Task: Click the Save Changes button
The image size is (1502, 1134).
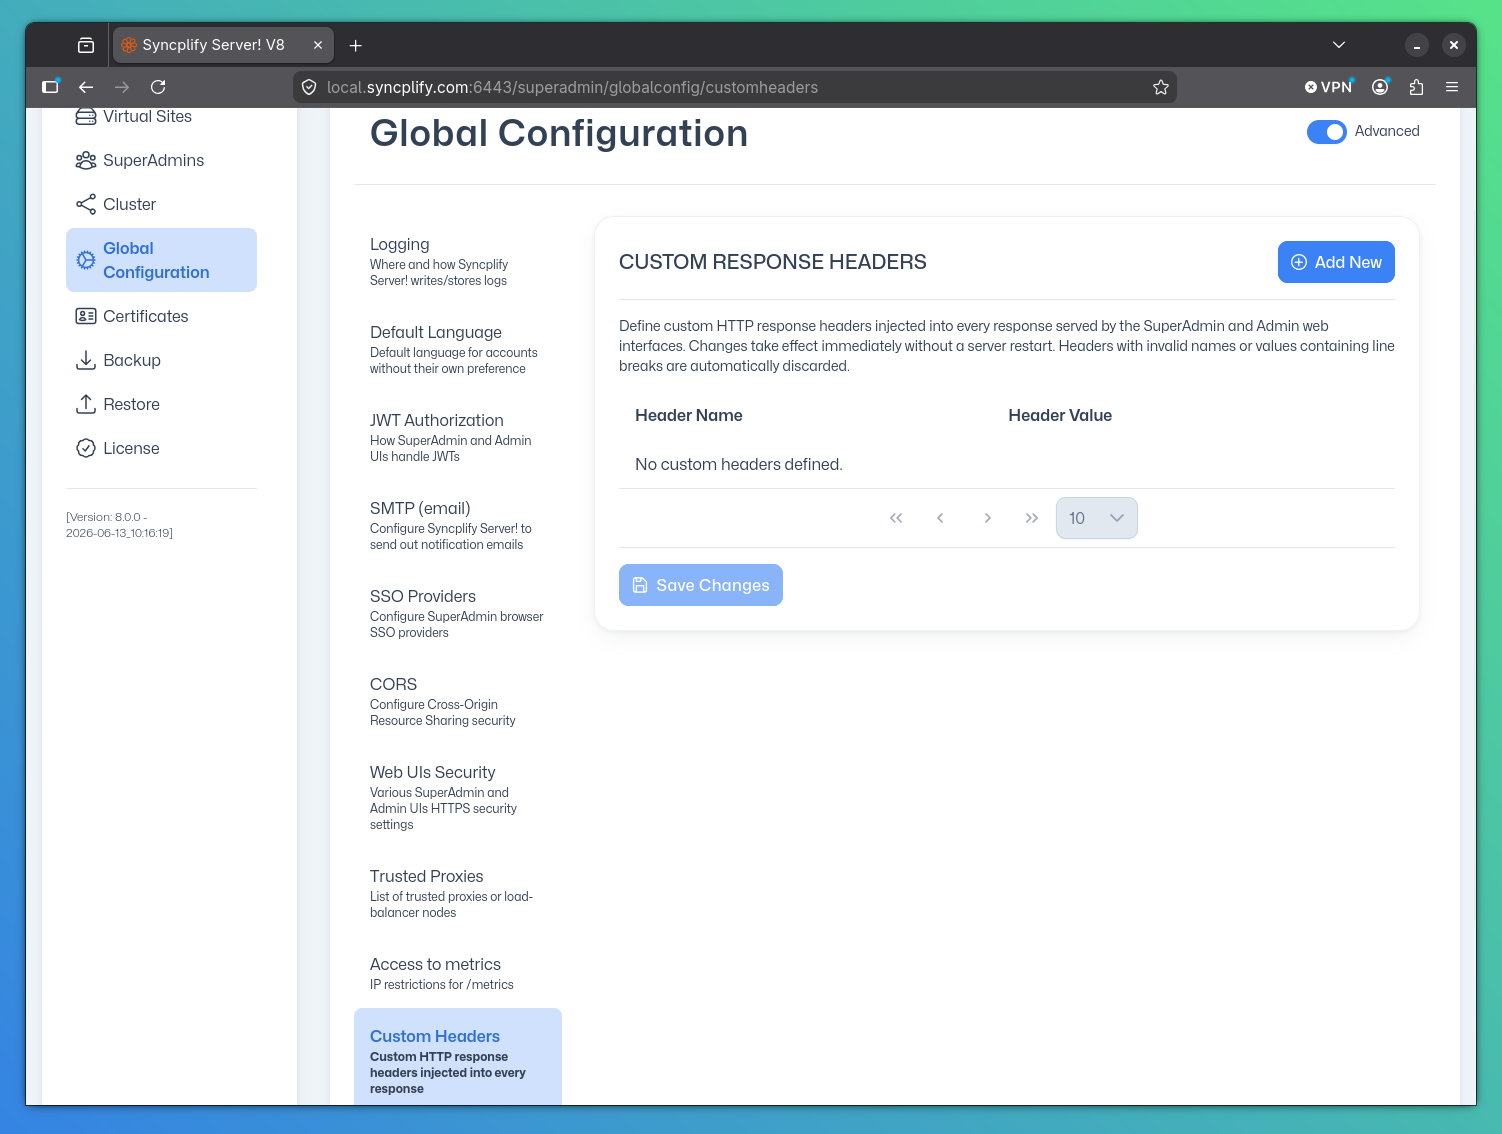Action: coord(701,585)
